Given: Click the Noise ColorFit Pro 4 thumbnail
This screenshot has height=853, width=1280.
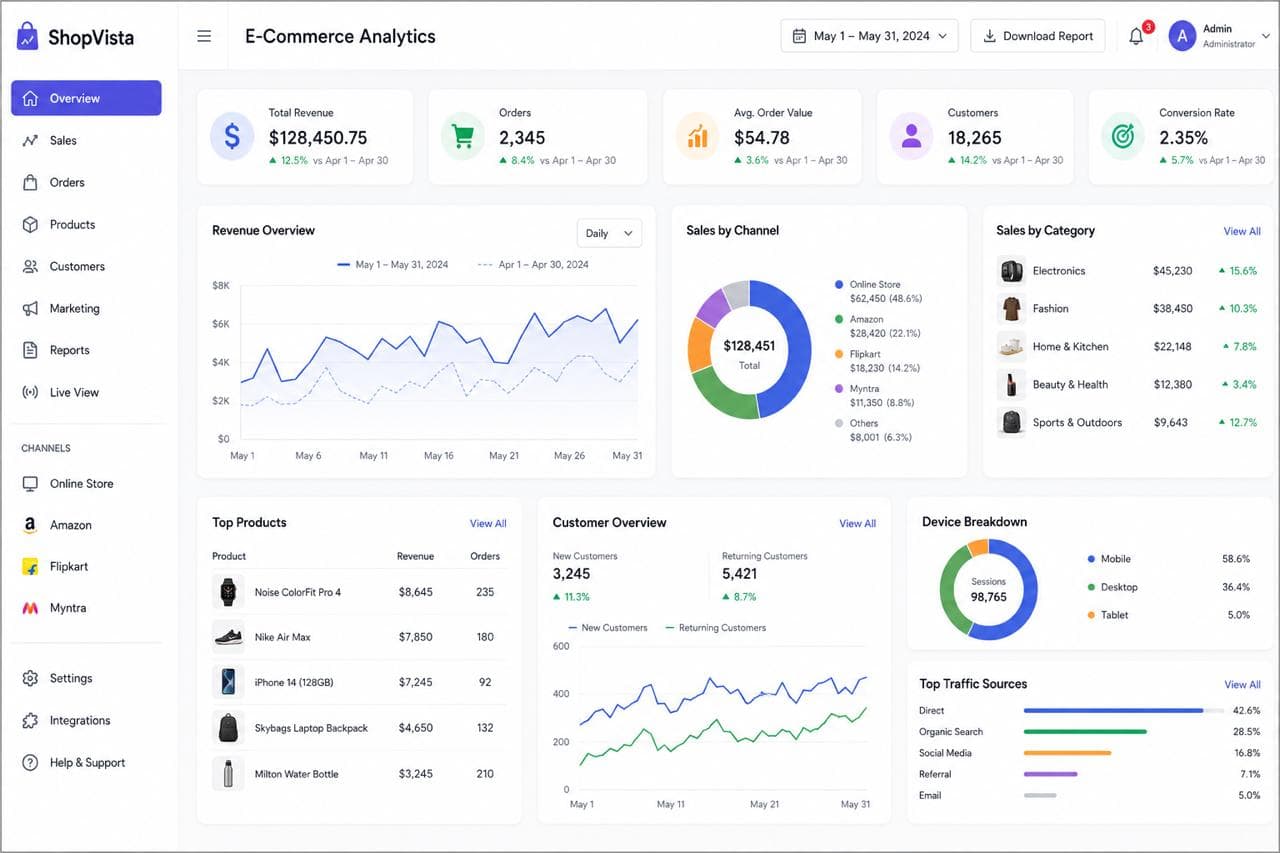Looking at the screenshot, I should point(228,592).
